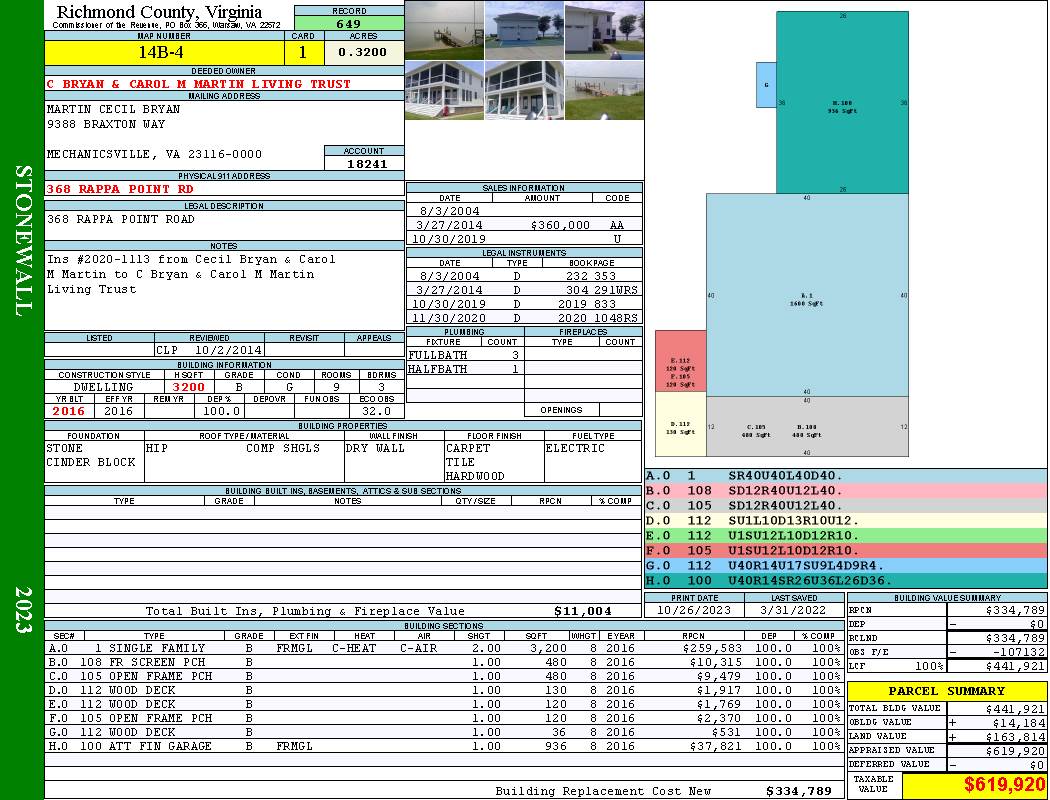Click fuel type ELECTRIC
Viewport: 1050px width, 800px height.
[575, 448]
